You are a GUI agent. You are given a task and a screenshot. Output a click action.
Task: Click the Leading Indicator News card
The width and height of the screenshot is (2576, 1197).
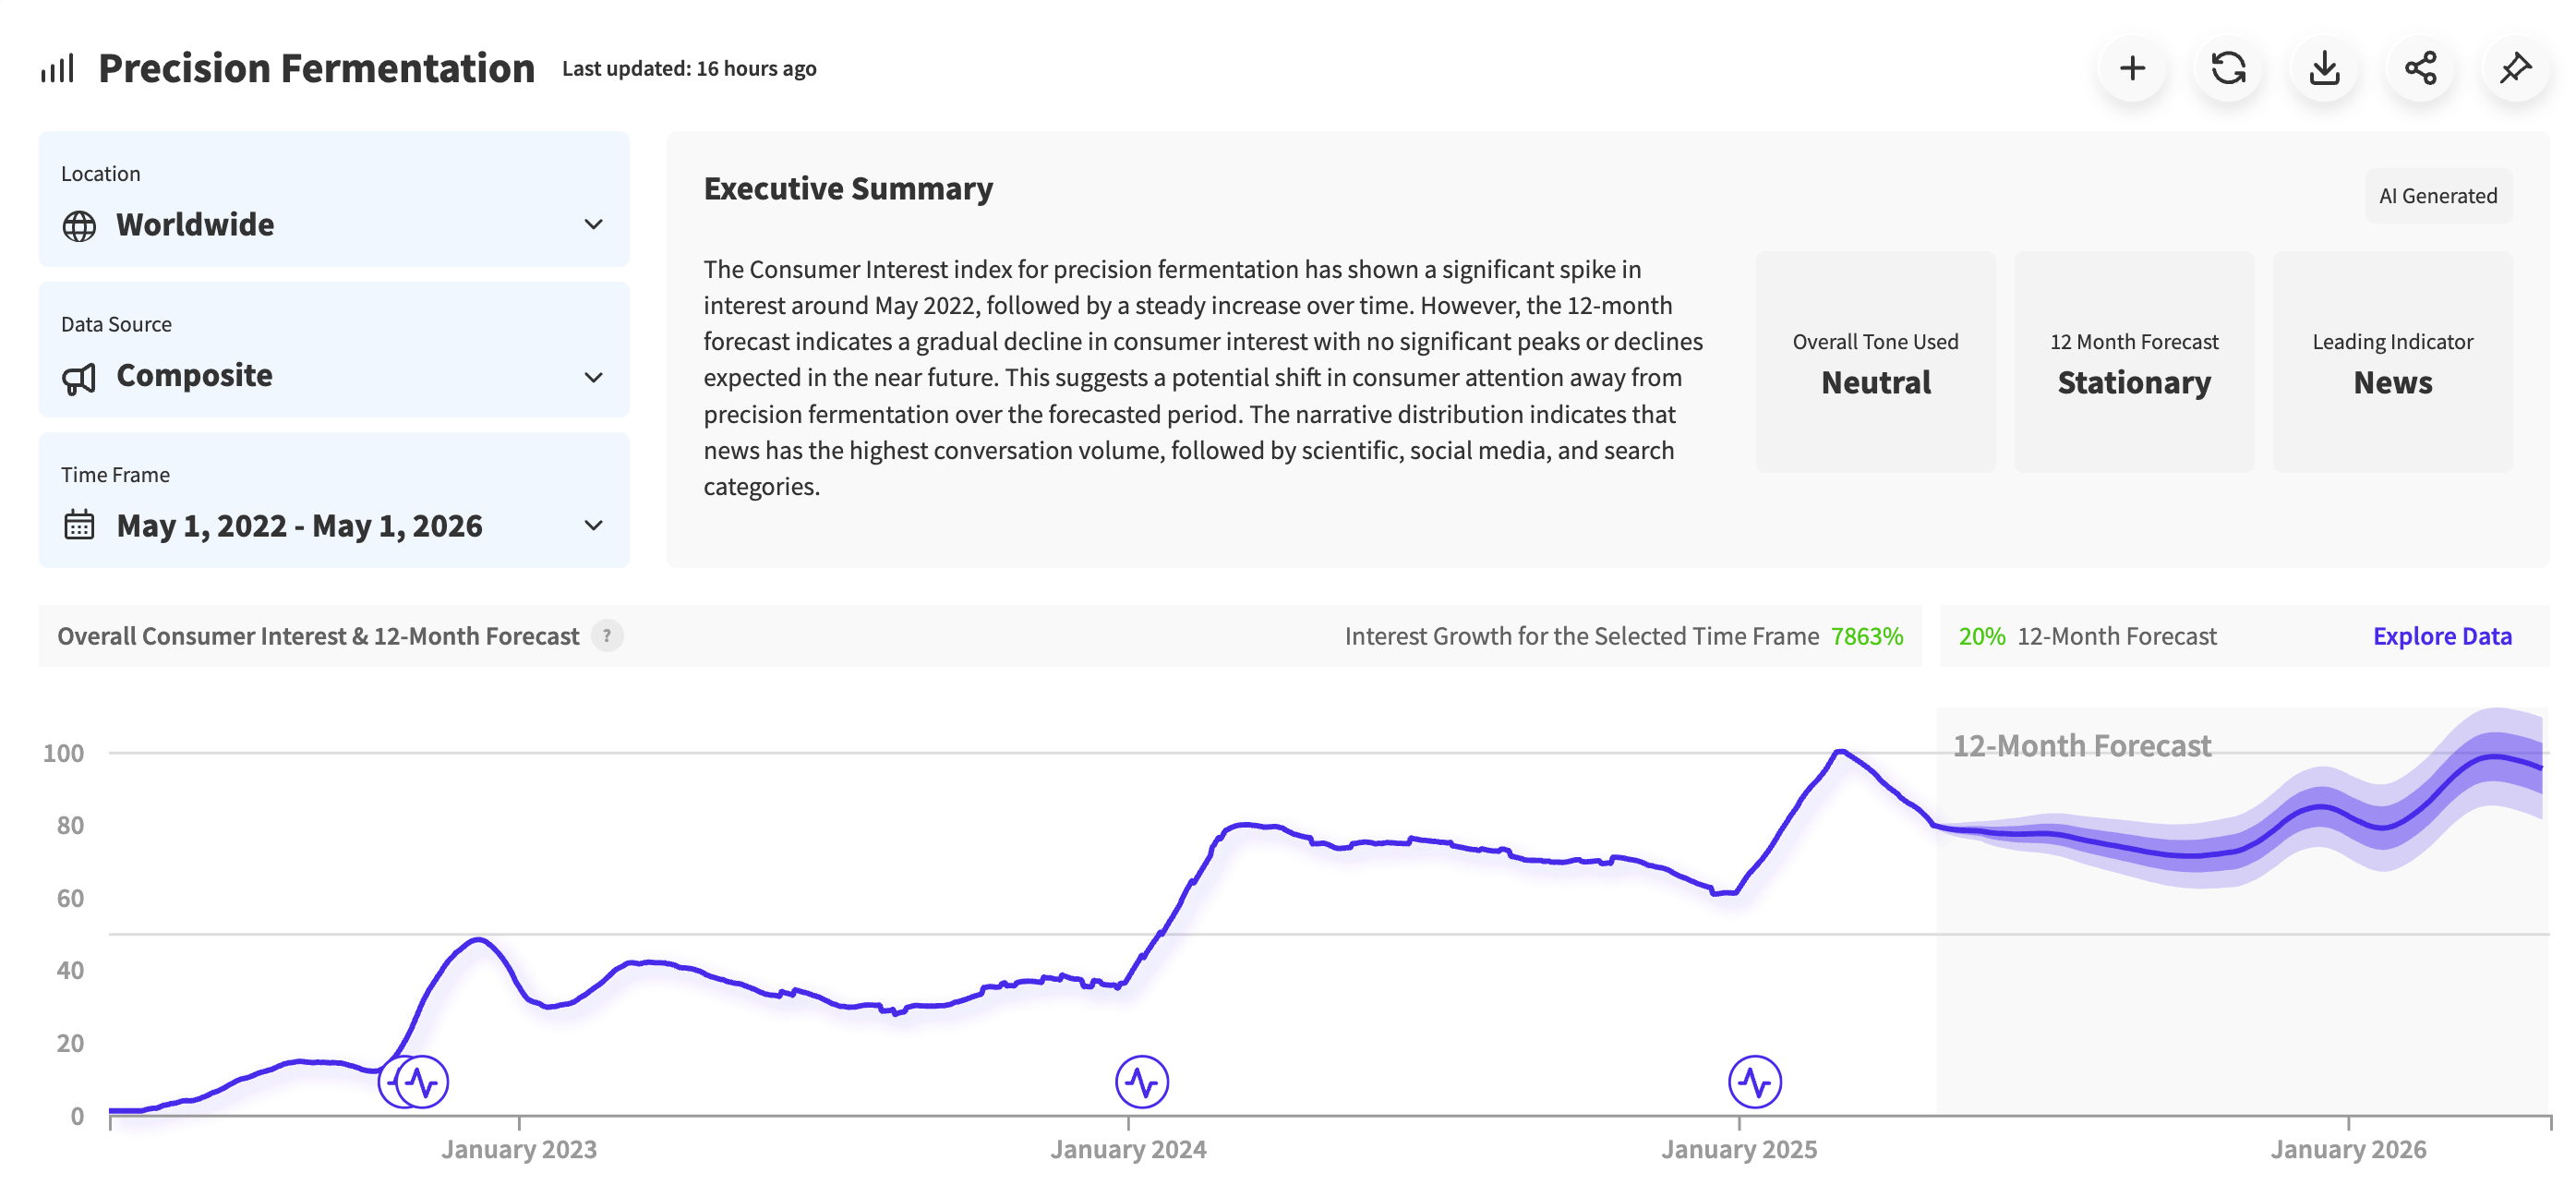click(2392, 362)
